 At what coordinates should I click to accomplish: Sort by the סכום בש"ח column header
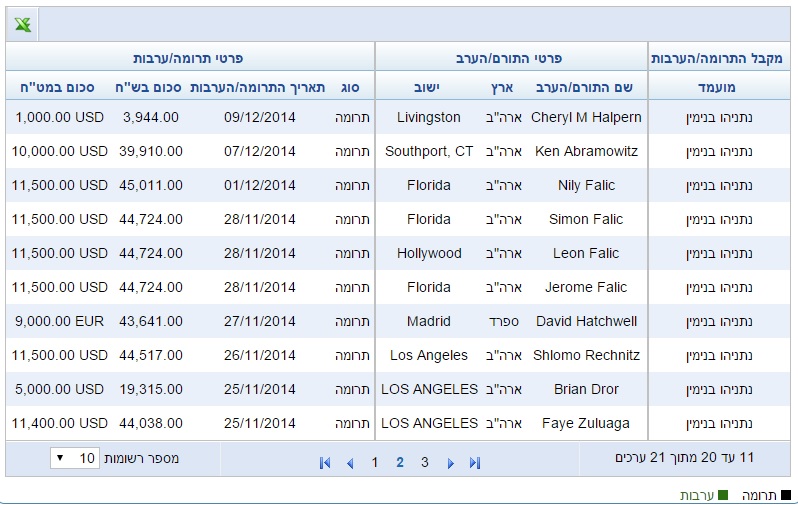point(148,87)
